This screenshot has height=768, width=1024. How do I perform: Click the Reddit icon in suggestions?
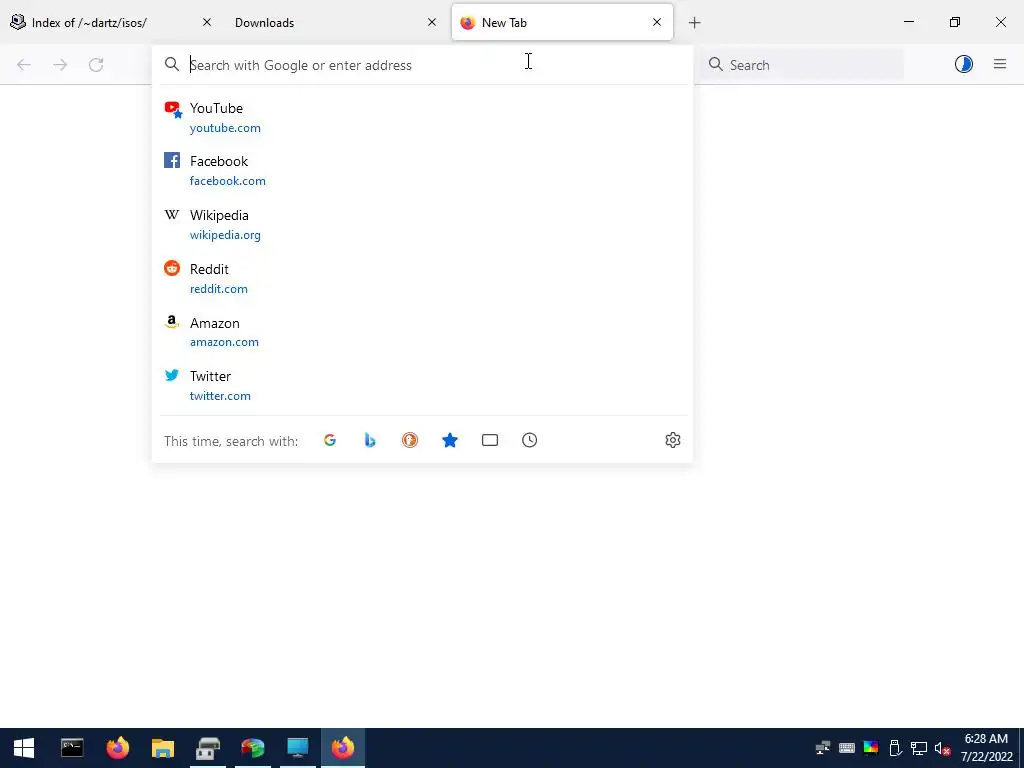(172, 268)
